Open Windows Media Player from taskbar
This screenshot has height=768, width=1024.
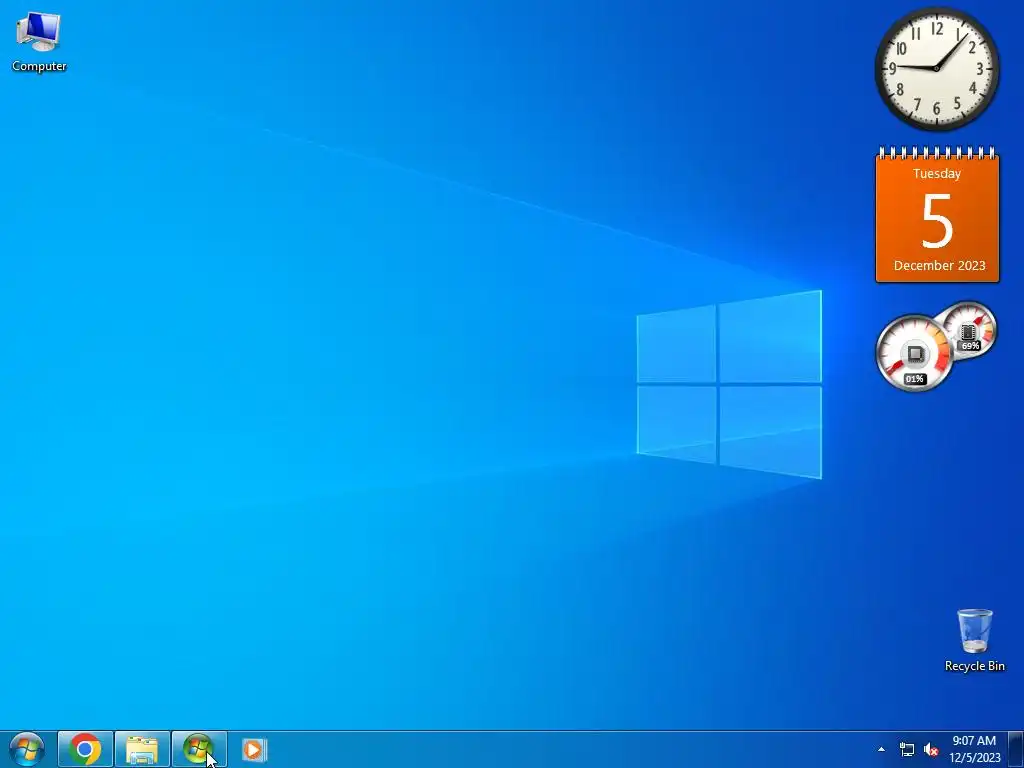click(253, 750)
